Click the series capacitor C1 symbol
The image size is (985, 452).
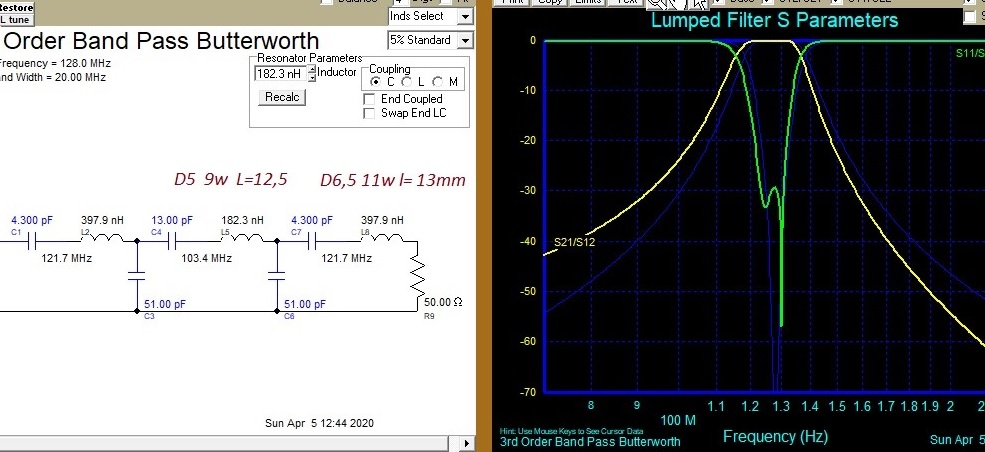(x=33, y=240)
